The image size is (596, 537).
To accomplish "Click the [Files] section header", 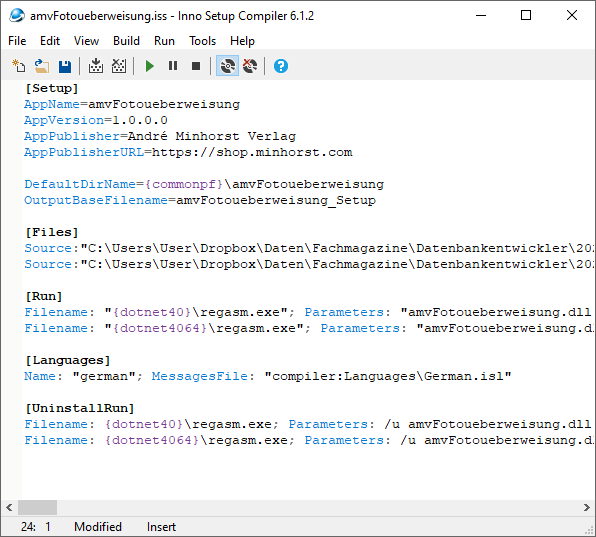I will pos(52,232).
